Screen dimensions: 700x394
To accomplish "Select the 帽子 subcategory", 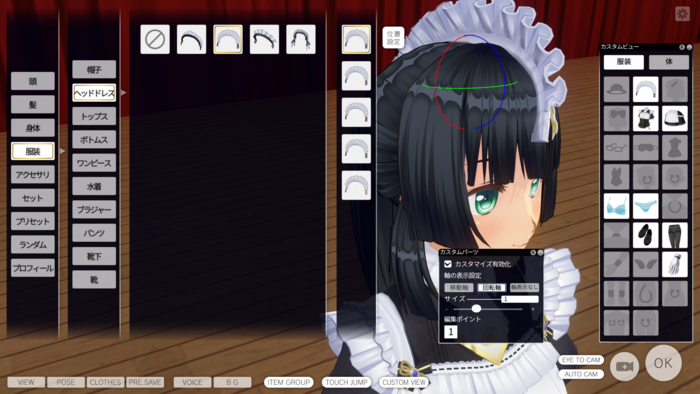I will (94, 70).
